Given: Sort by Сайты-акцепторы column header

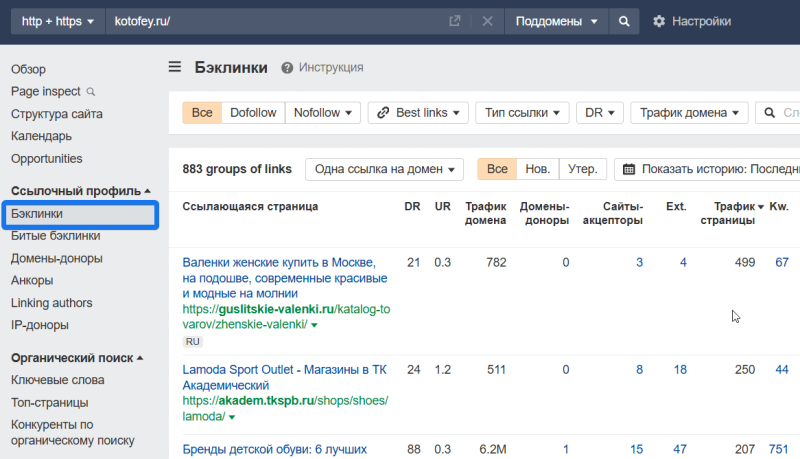Looking at the screenshot, I should click(x=613, y=213).
